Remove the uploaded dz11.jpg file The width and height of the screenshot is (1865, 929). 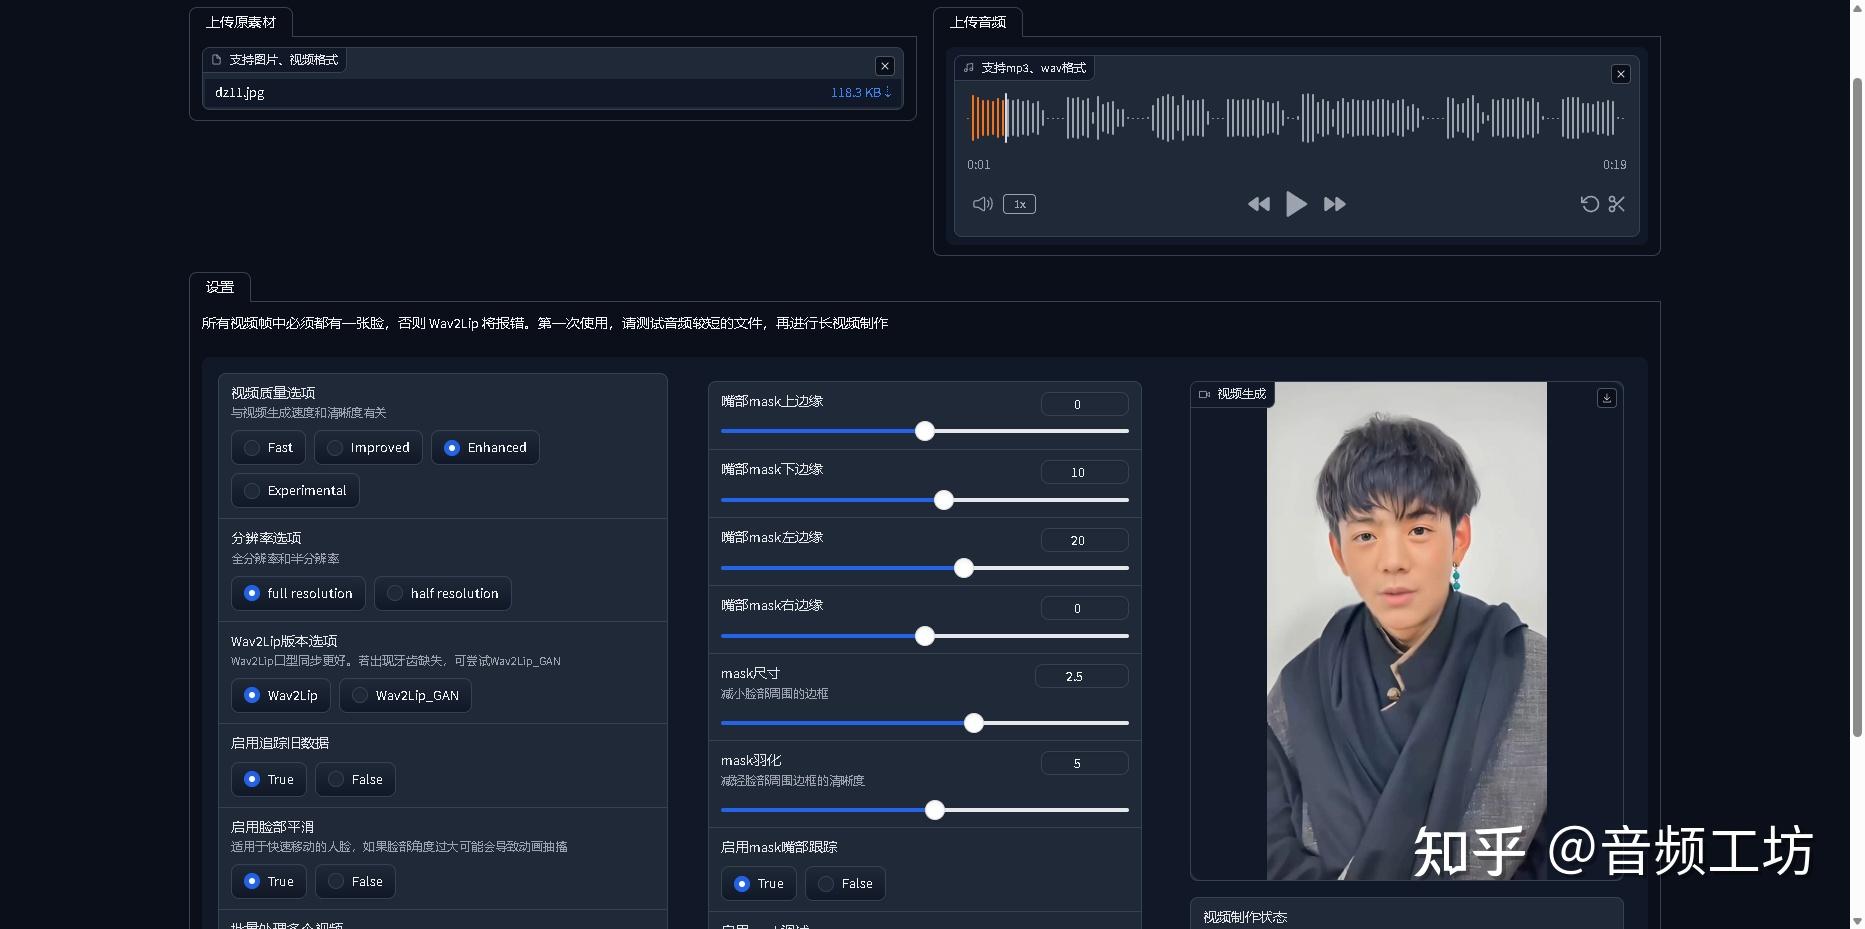[884, 65]
